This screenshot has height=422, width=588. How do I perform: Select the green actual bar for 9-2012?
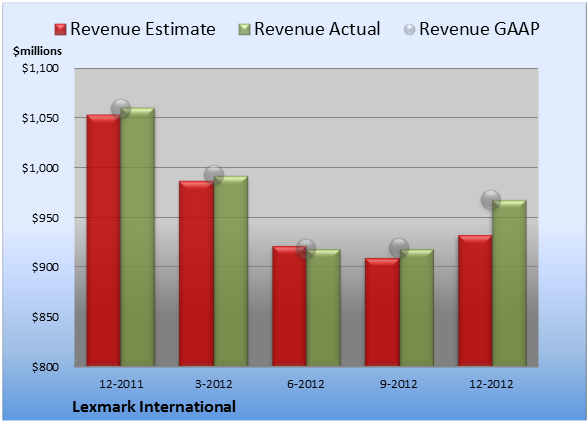pyautogui.click(x=417, y=308)
